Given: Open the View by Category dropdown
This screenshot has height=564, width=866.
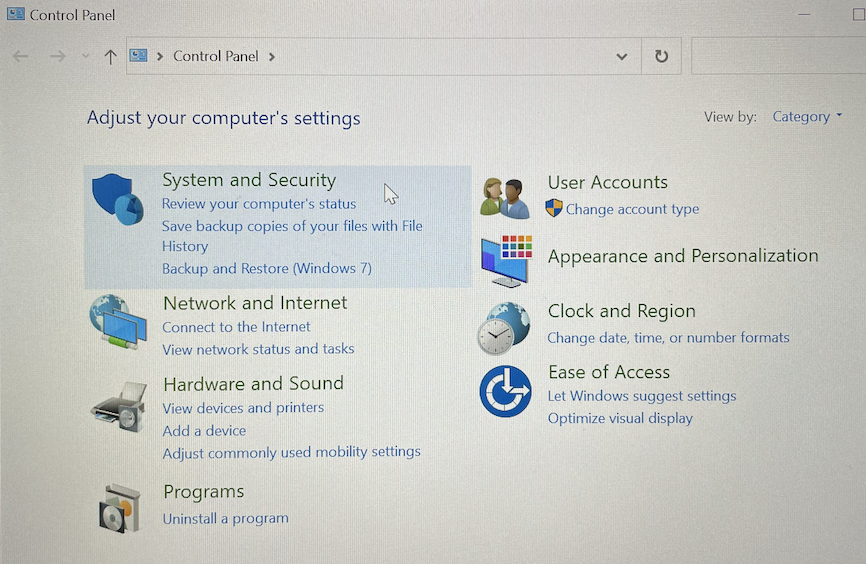Looking at the screenshot, I should tap(807, 117).
